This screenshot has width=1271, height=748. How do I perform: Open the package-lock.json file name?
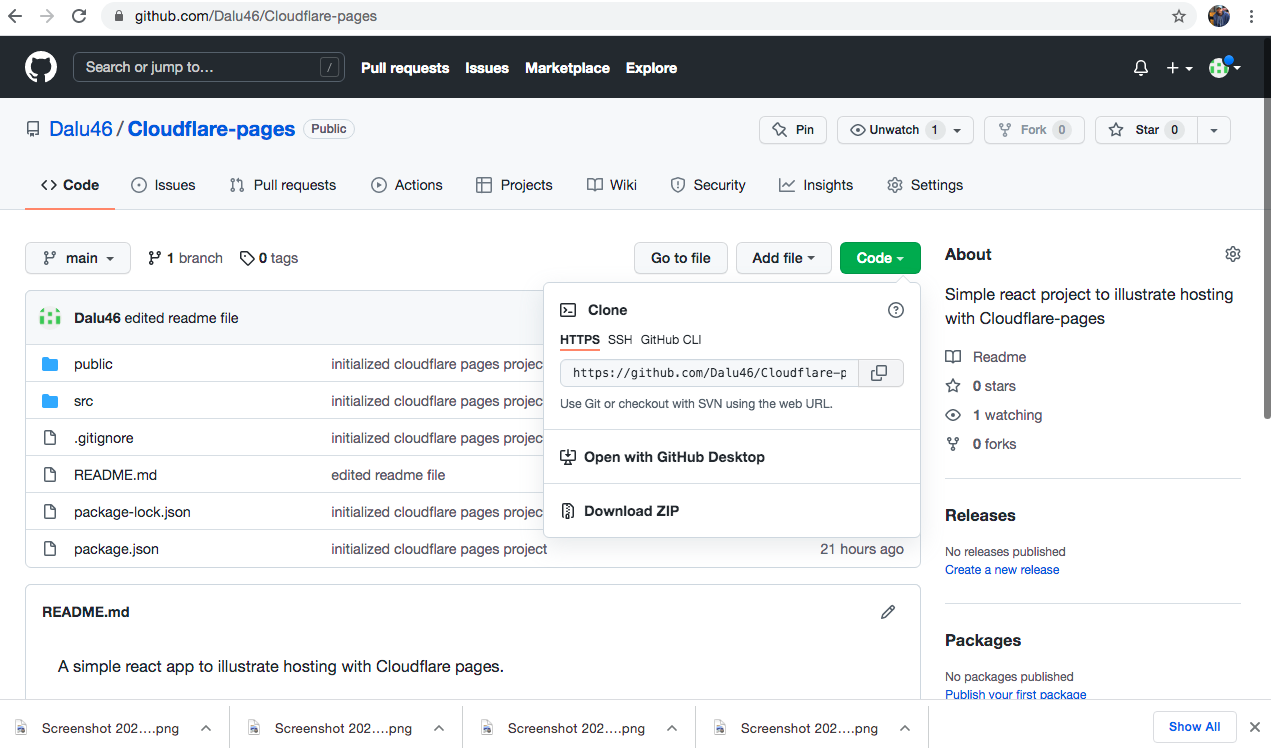tap(132, 512)
